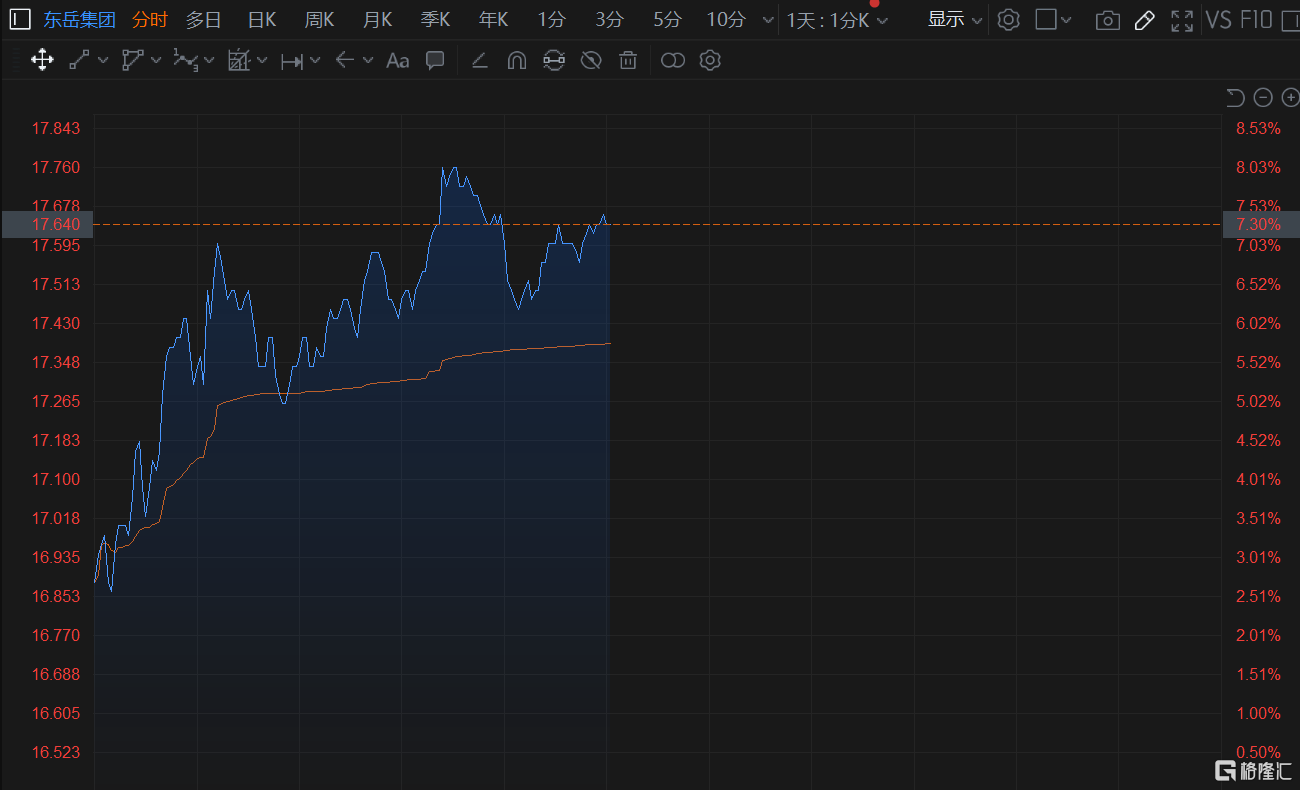Take a chart screenshot with camera icon

(1107, 20)
